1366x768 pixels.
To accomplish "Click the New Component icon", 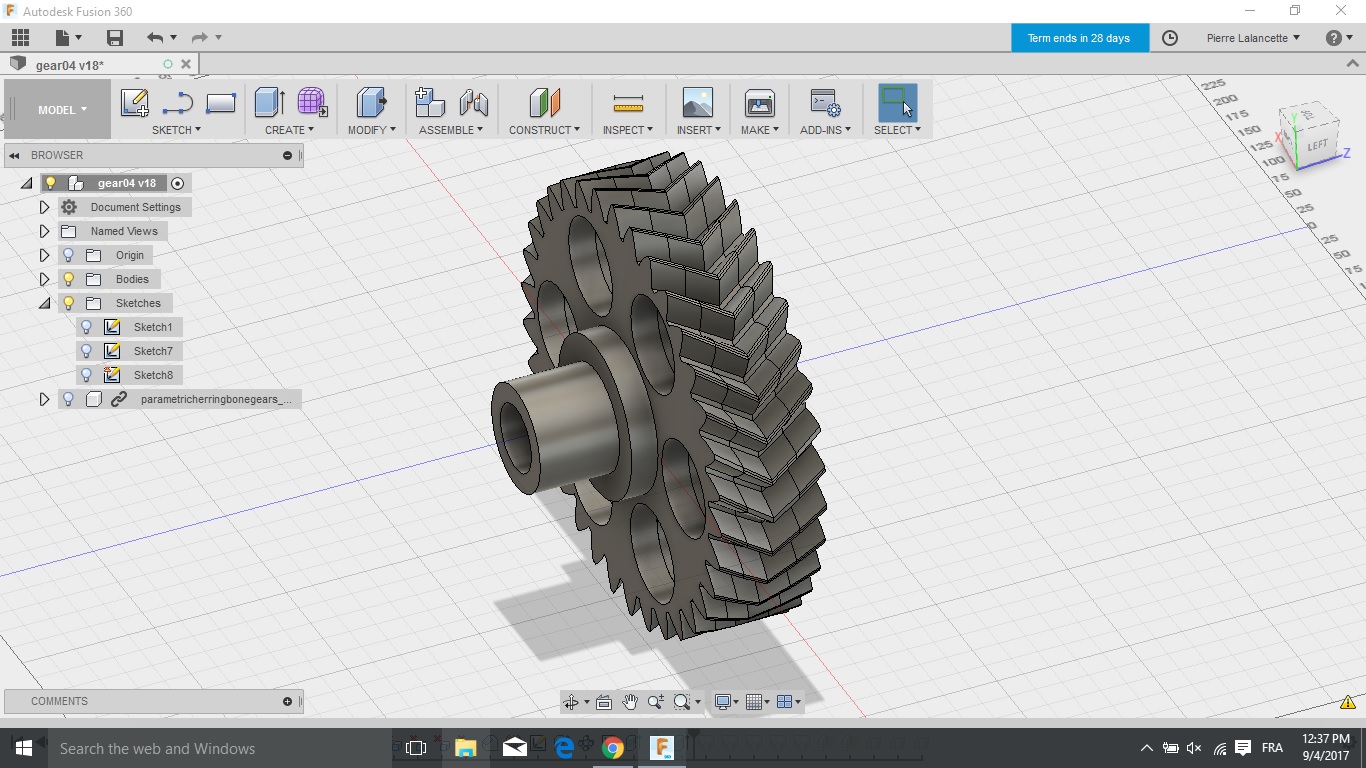I will [430, 102].
